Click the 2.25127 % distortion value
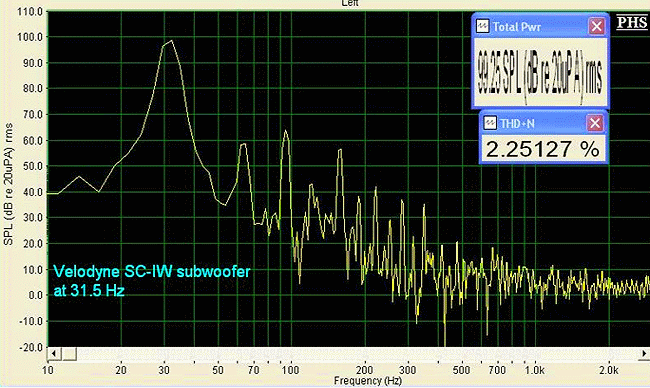Viewport: 650px width, 388px height. tap(543, 149)
